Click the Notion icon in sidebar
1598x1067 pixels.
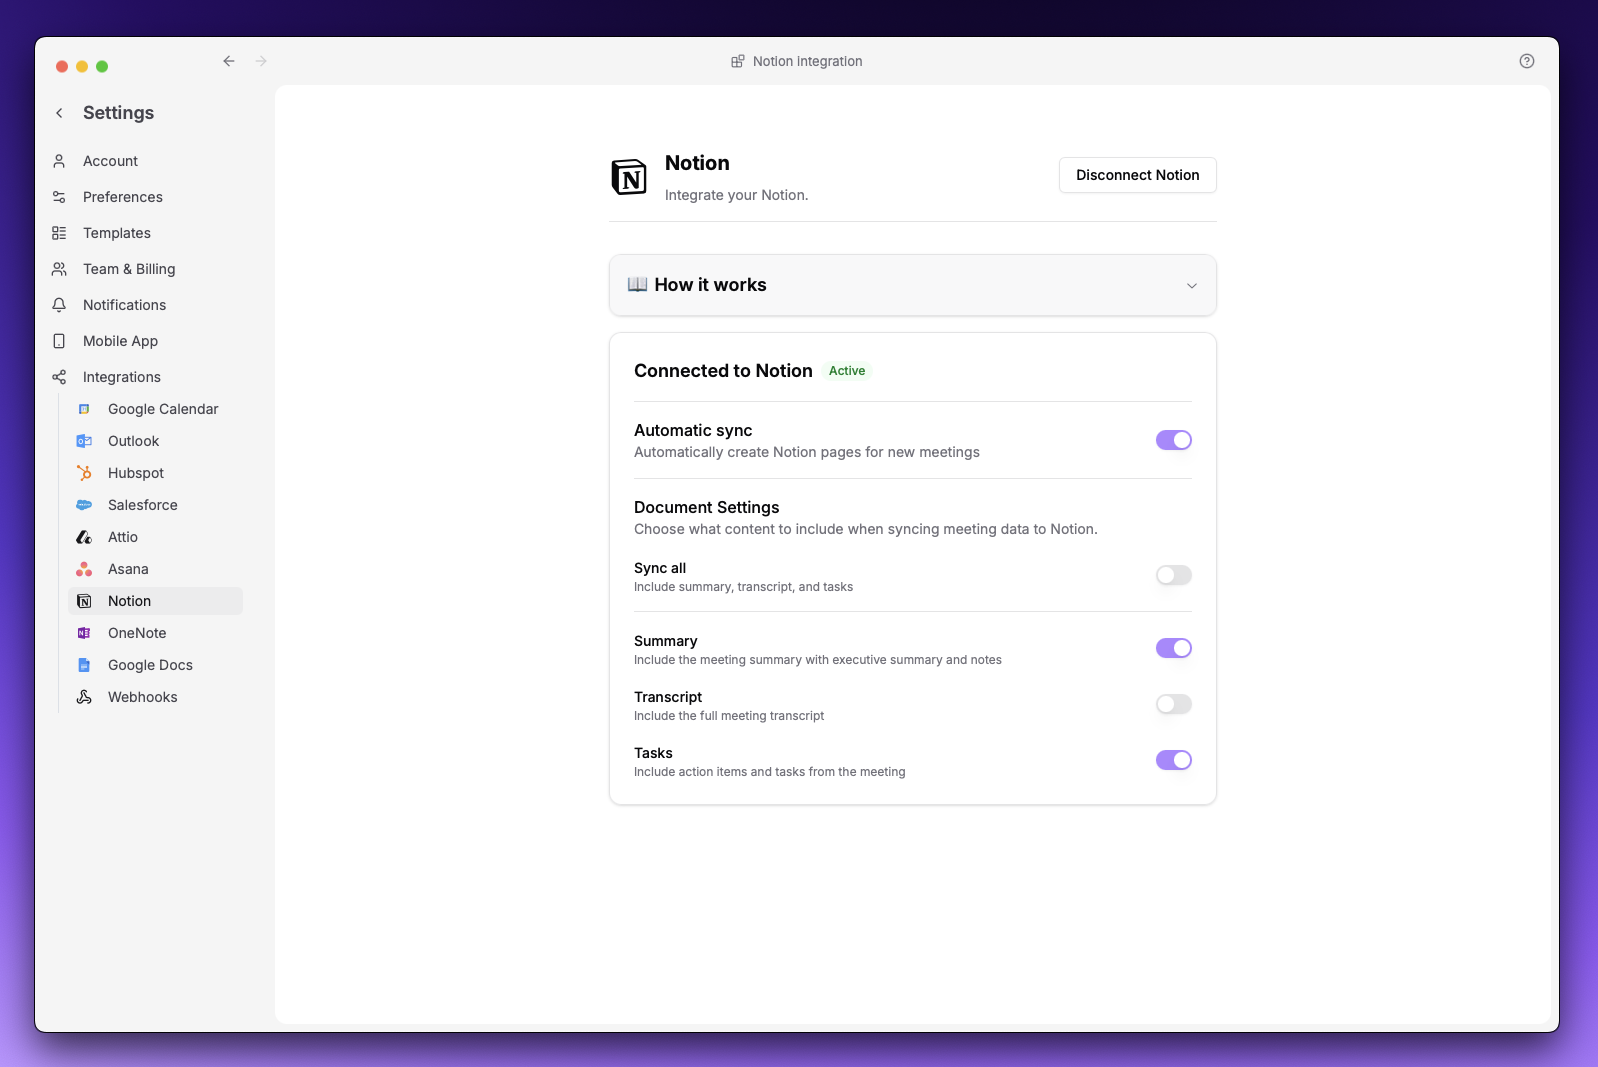point(84,601)
